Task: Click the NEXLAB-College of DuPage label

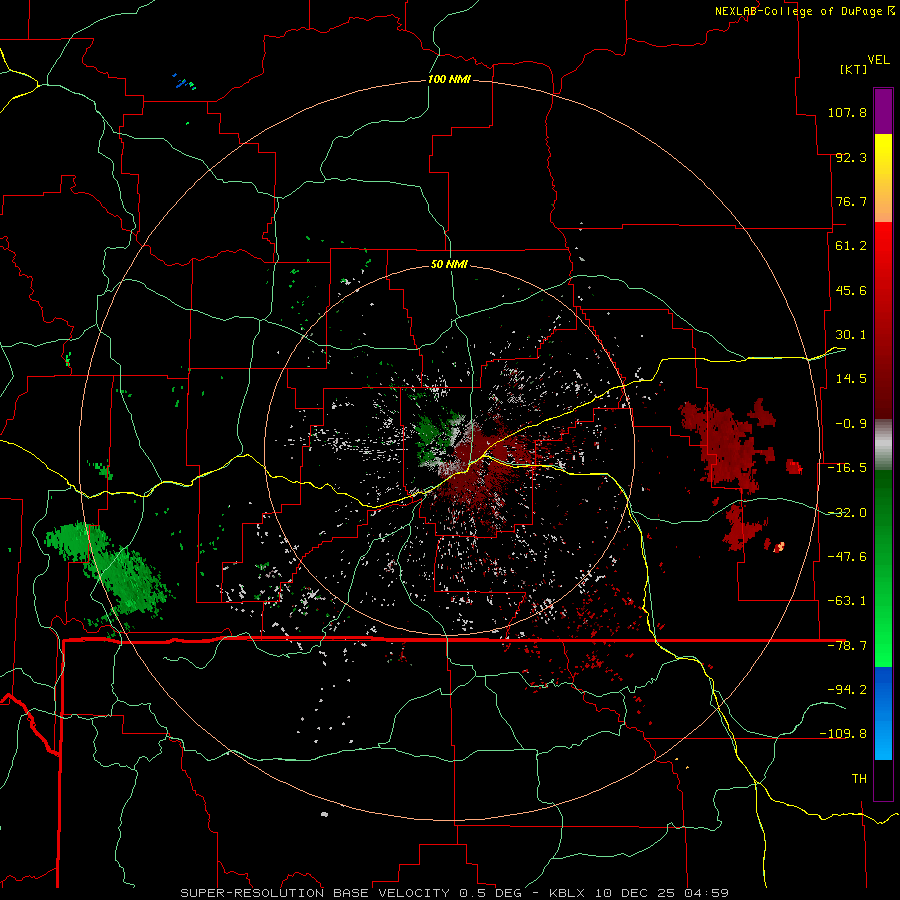Action: coord(805,11)
